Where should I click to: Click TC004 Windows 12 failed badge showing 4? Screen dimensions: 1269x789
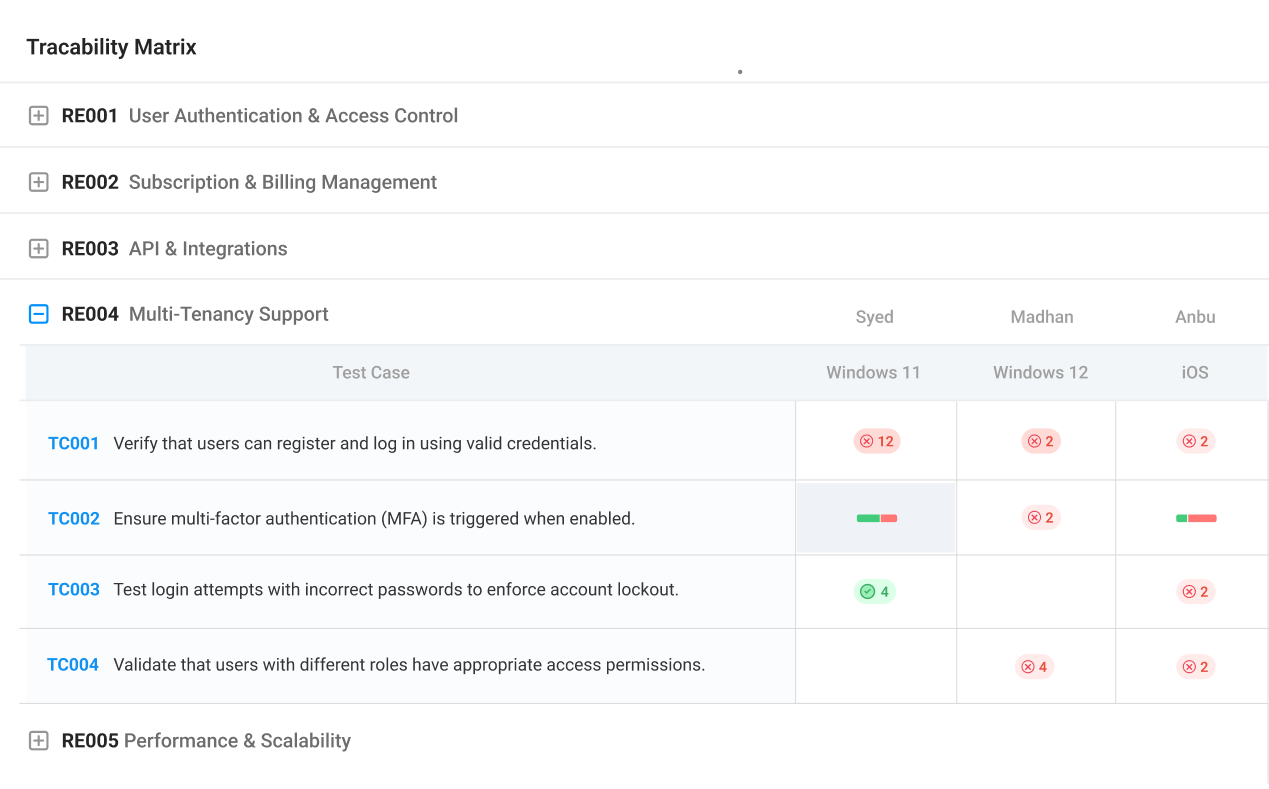coord(1034,667)
